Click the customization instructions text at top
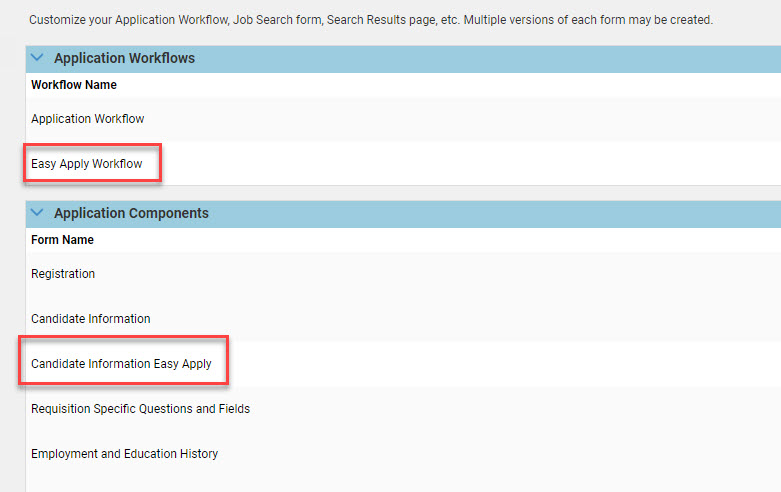781x492 pixels. click(370, 20)
